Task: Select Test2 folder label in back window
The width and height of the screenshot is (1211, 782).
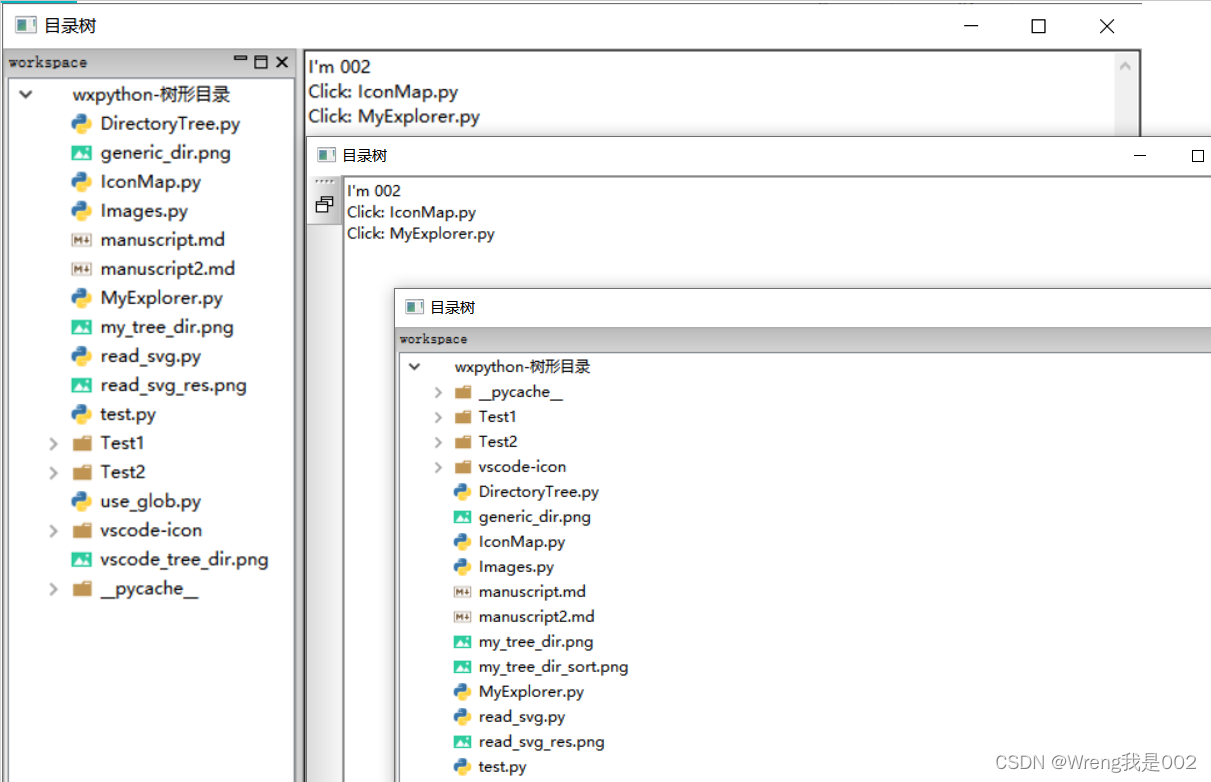Action: point(123,472)
